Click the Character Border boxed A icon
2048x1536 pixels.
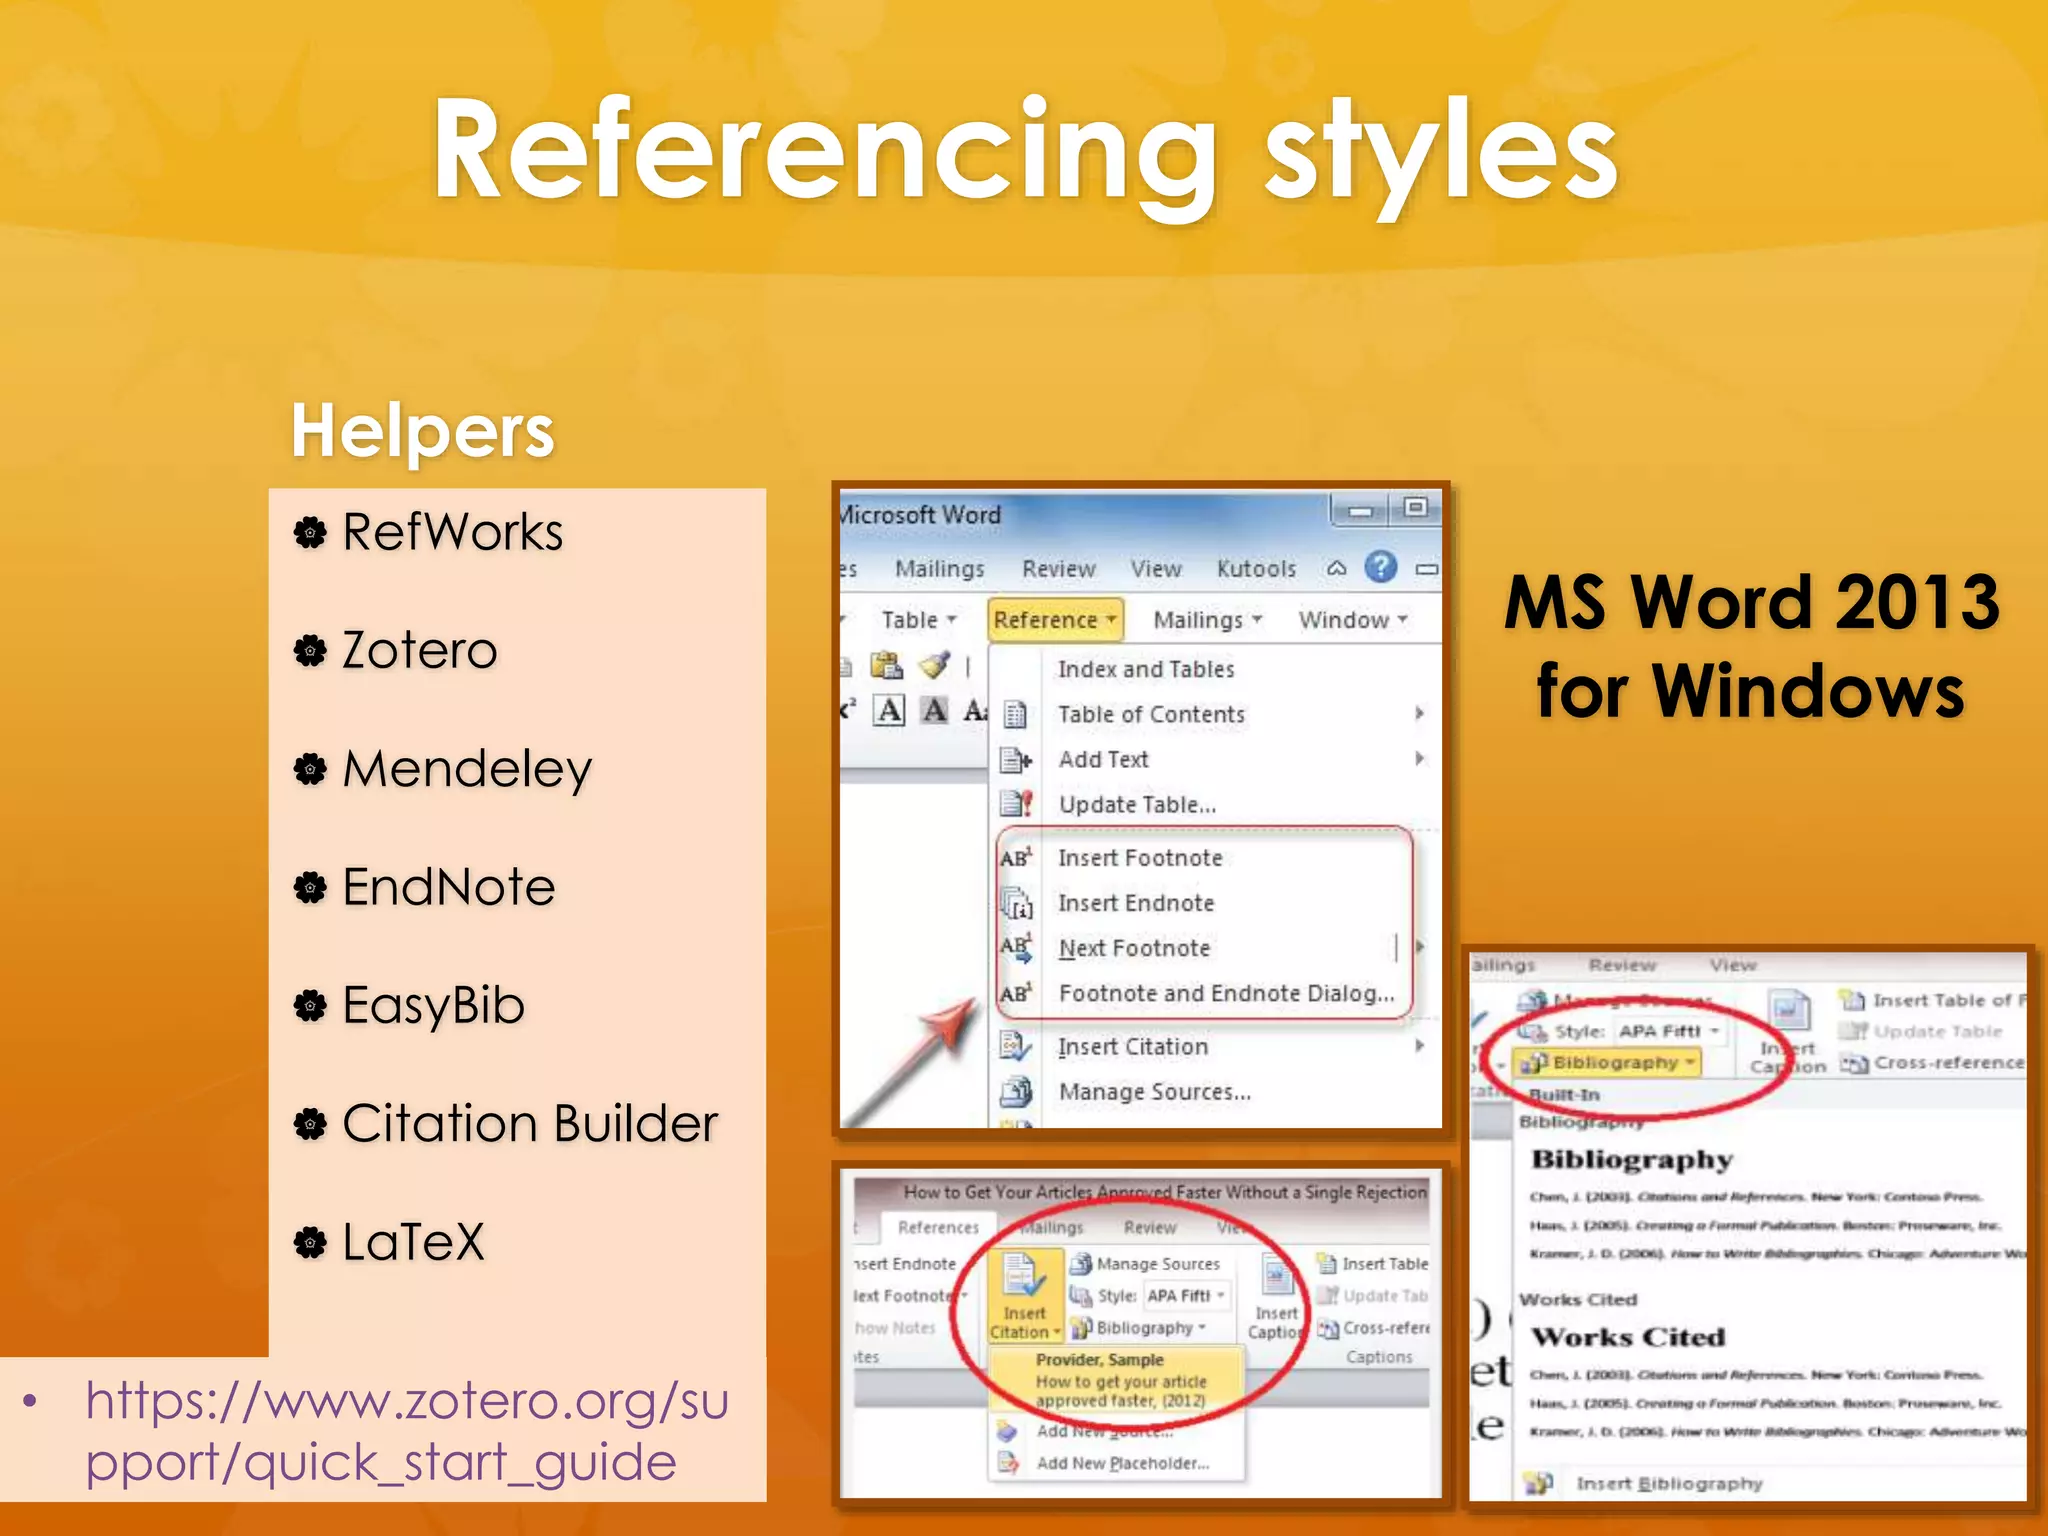pyautogui.click(x=888, y=711)
